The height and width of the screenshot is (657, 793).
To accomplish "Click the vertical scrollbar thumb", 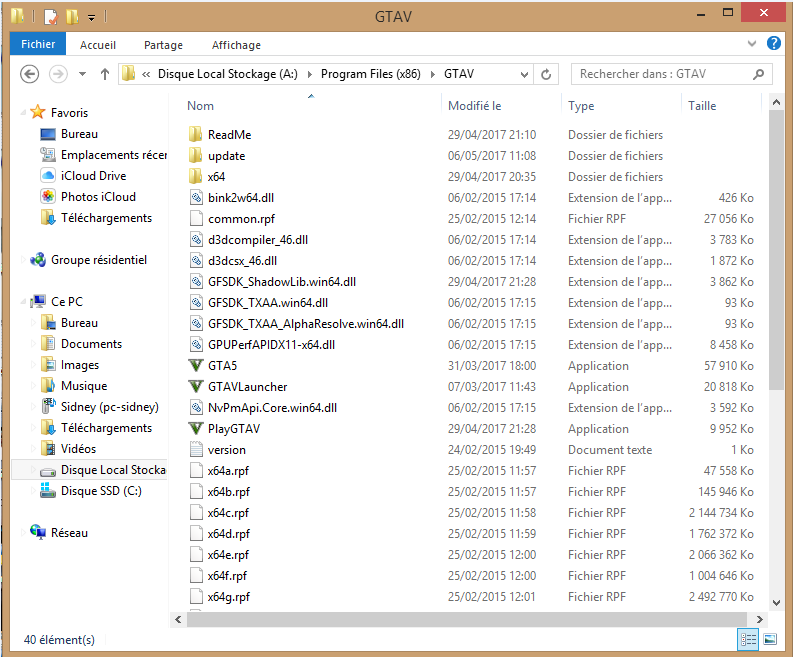I will 776,250.
